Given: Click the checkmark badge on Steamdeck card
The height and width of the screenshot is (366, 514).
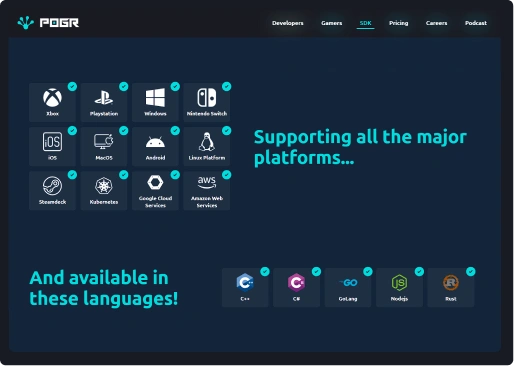Looking at the screenshot, I should 72,175.
